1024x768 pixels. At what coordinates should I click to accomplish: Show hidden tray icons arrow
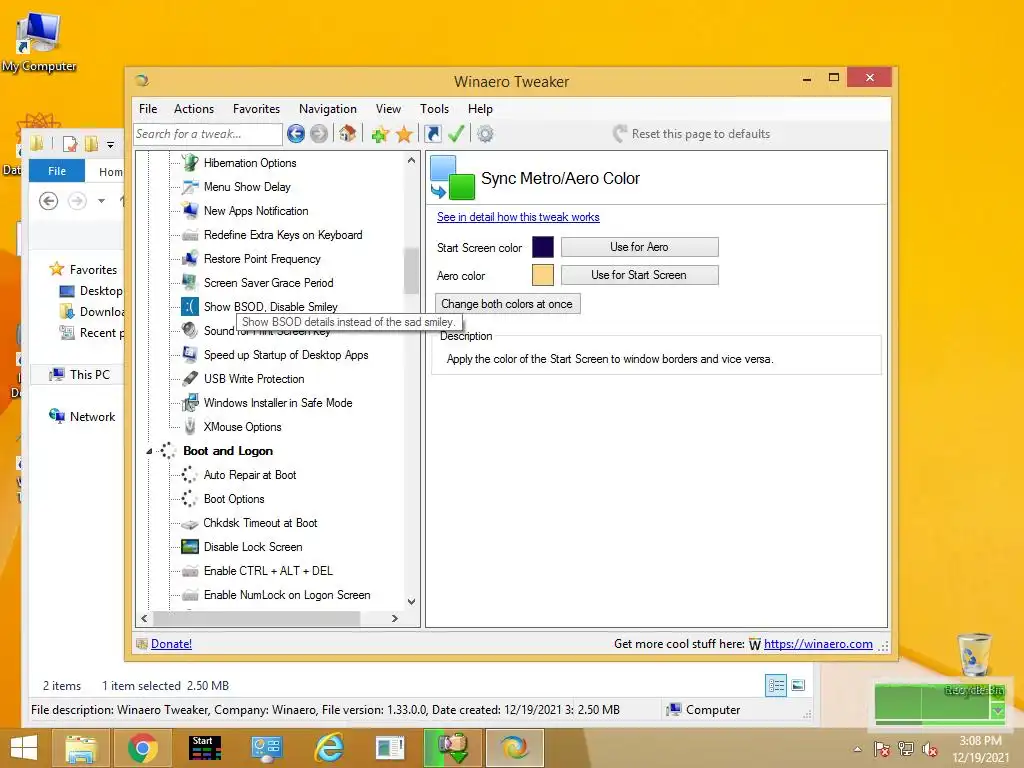click(x=857, y=749)
